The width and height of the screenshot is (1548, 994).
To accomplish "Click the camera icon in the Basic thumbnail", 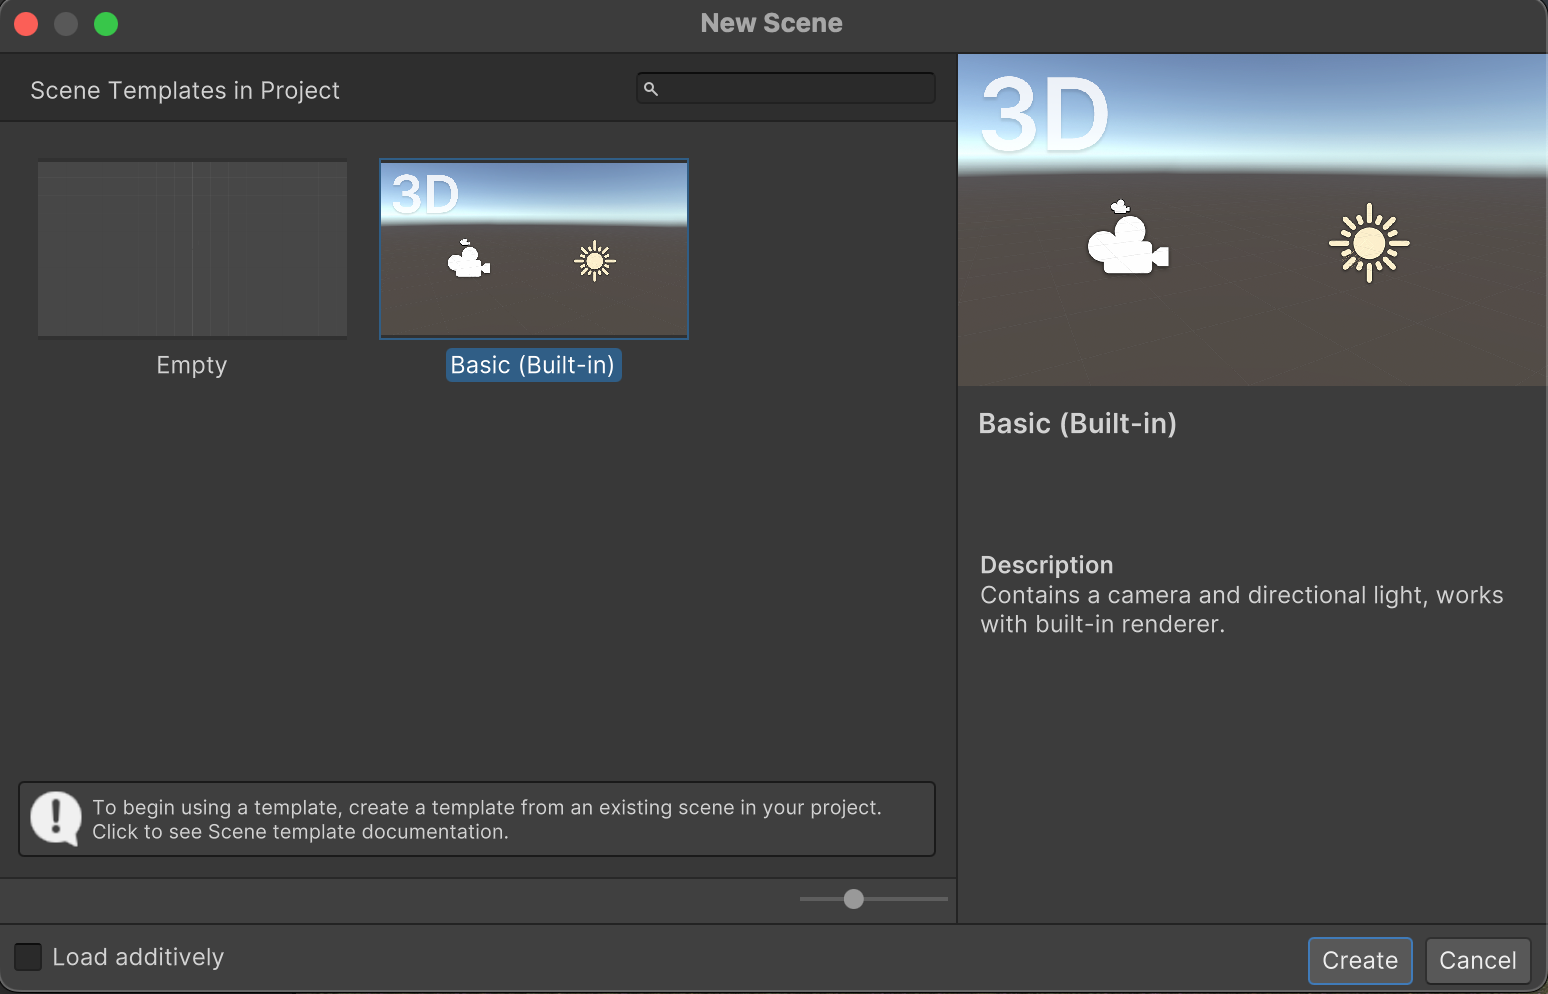I will click(468, 260).
